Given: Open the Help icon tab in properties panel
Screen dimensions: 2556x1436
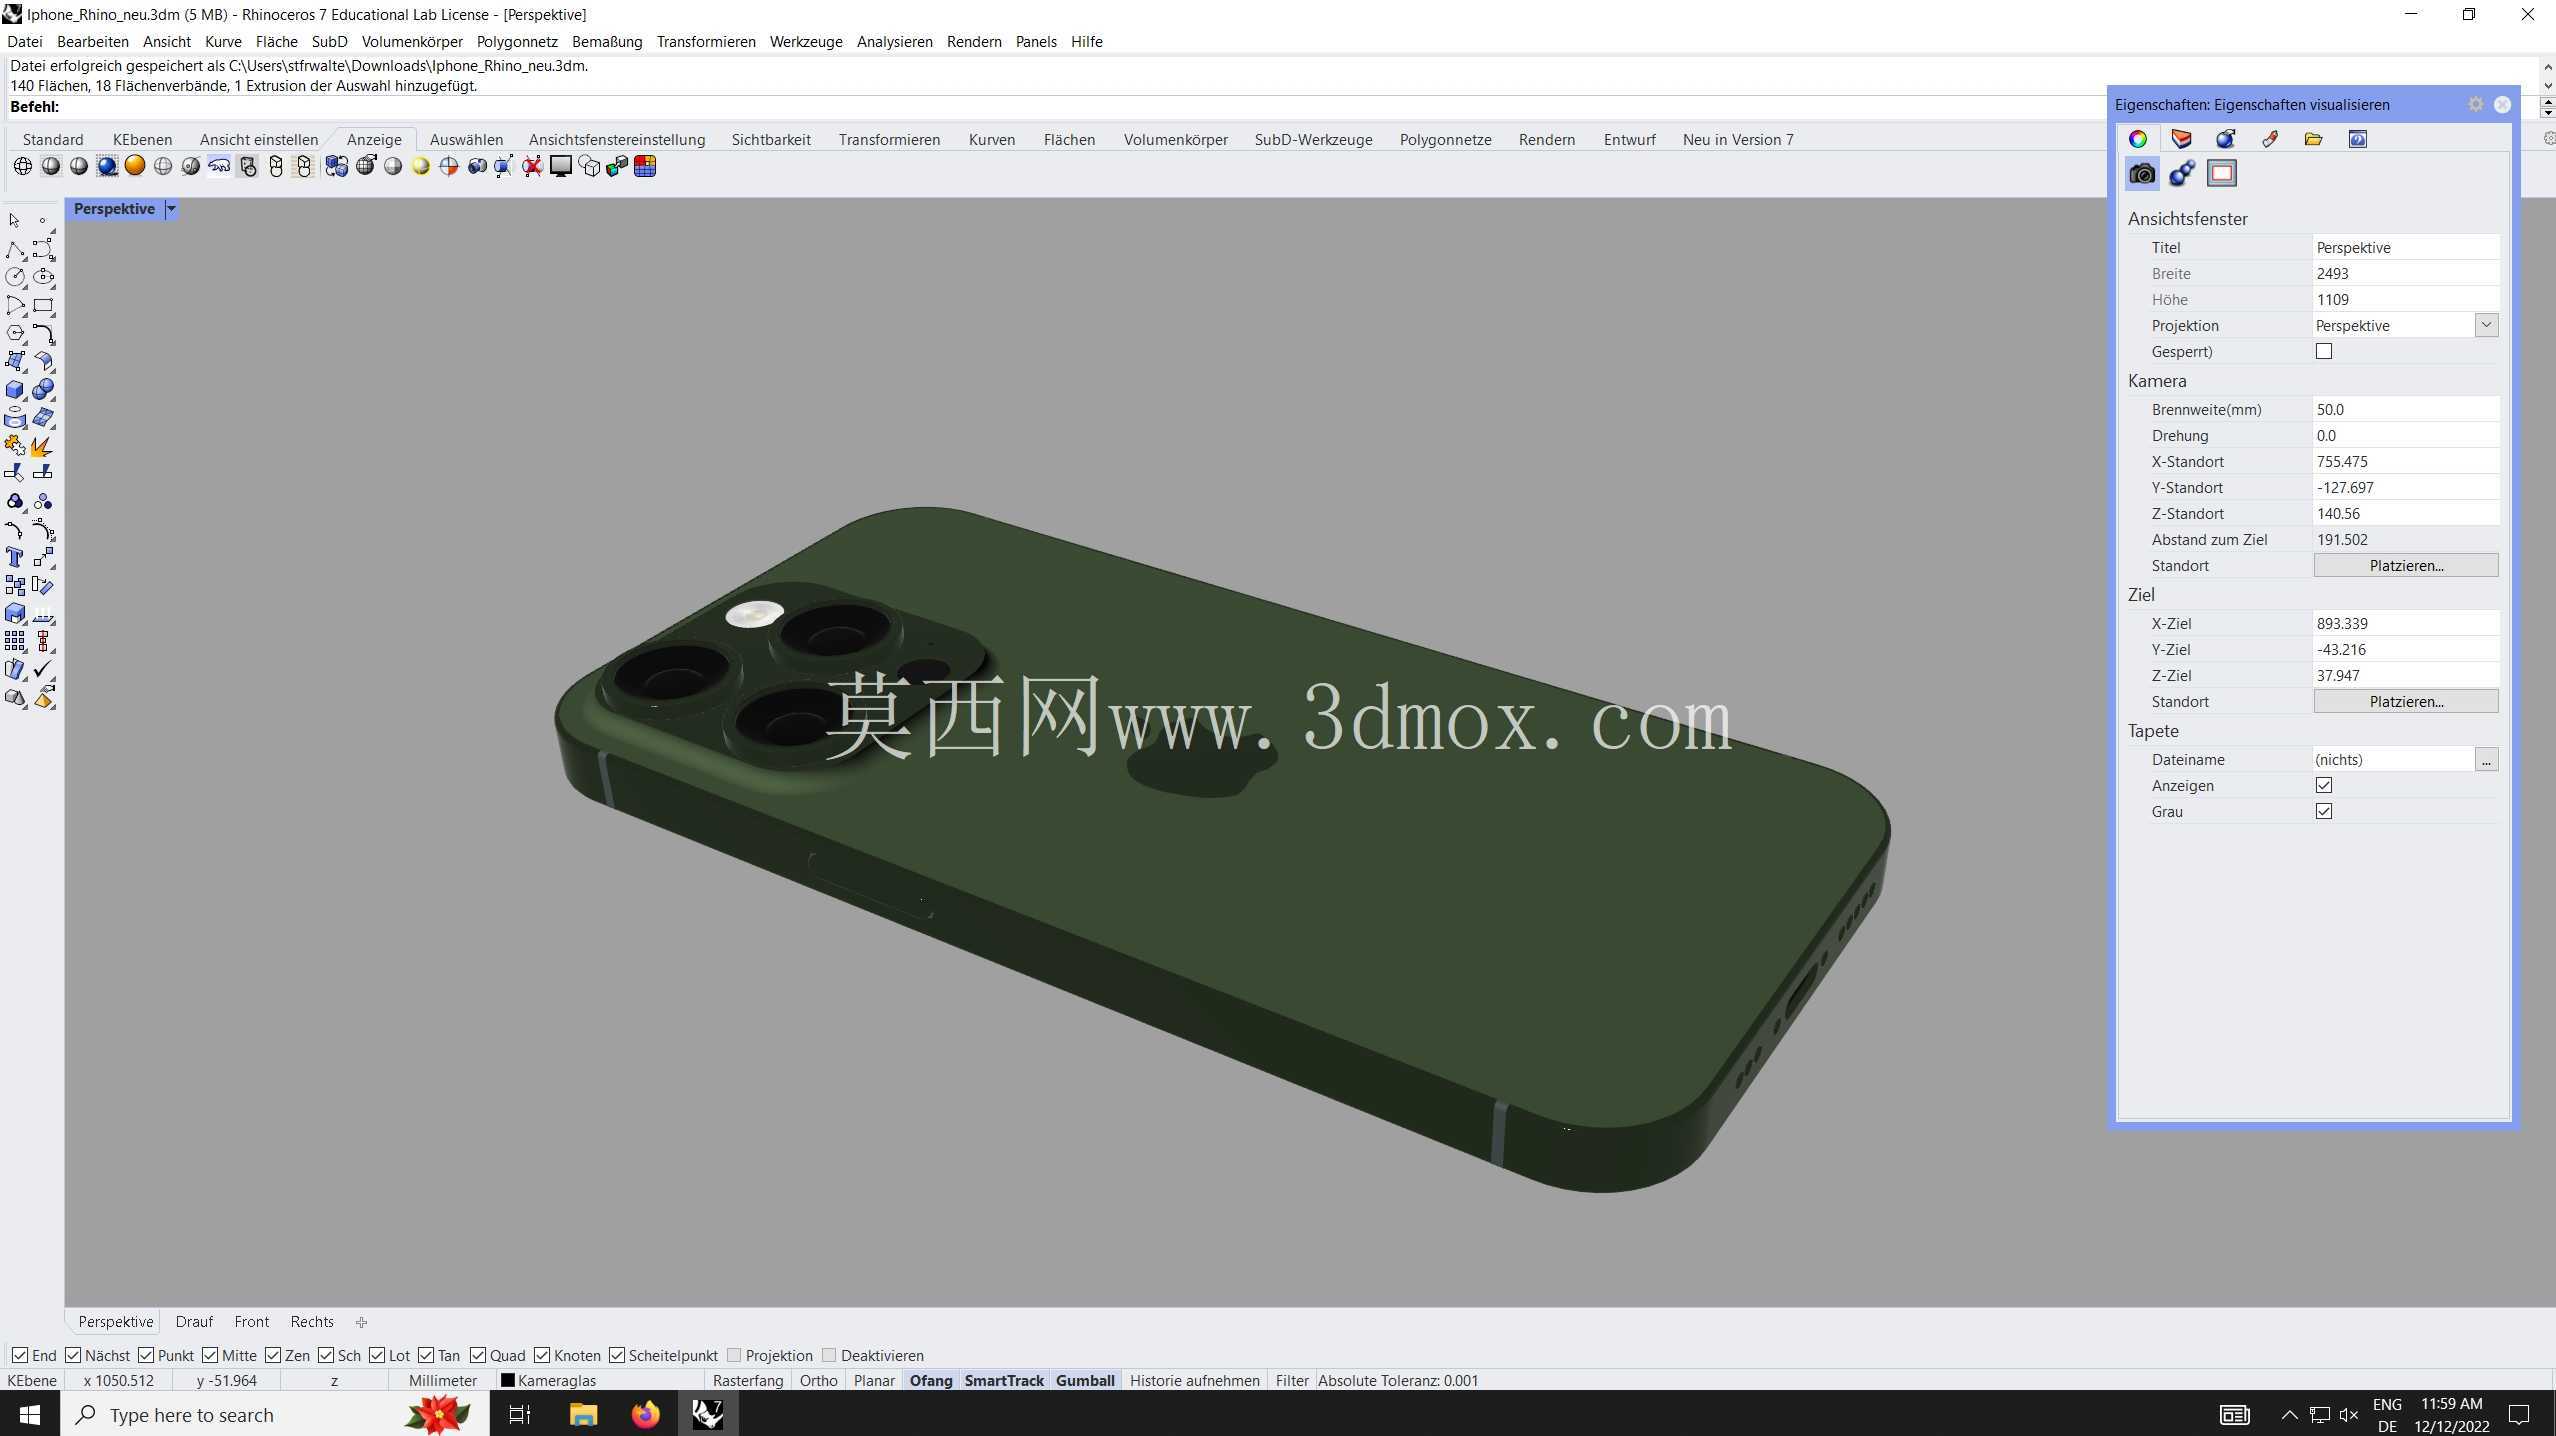Looking at the screenshot, I should pyautogui.click(x=2358, y=139).
